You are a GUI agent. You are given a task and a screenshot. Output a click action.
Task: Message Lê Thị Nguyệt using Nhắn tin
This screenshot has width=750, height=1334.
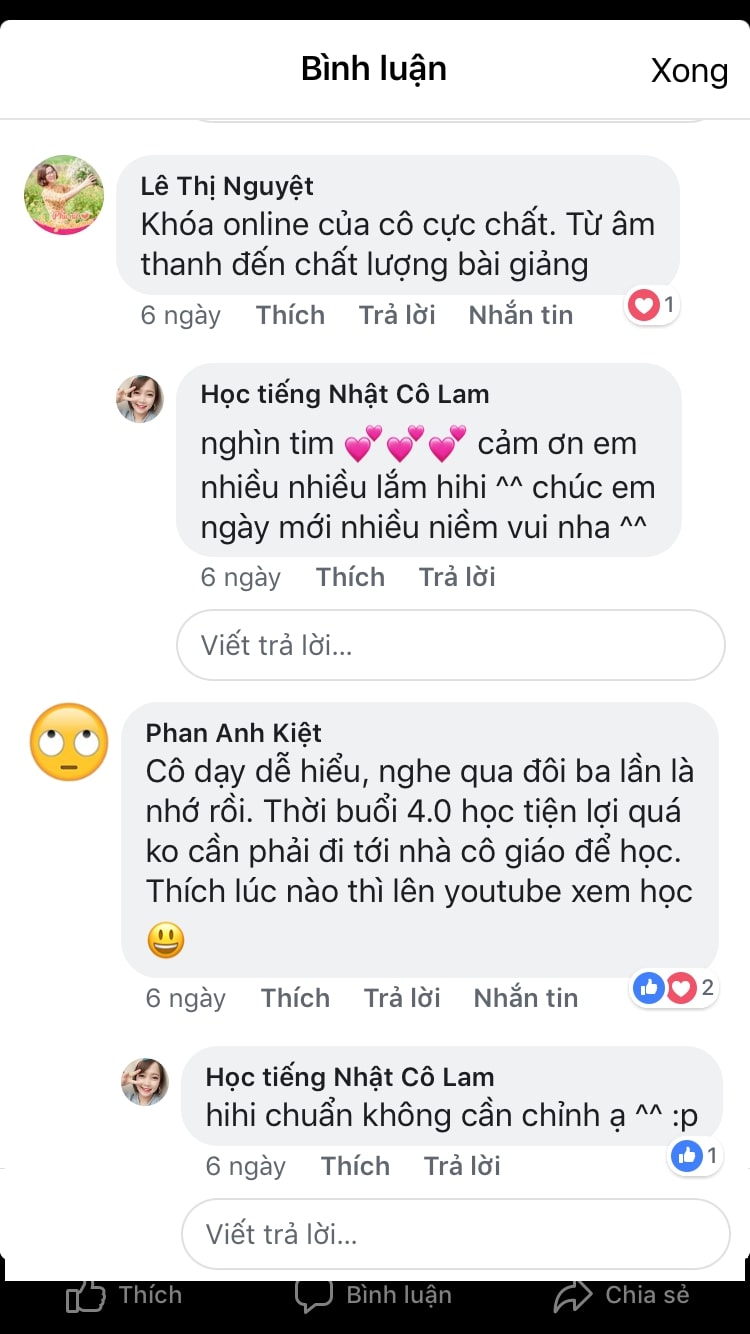[x=521, y=315]
